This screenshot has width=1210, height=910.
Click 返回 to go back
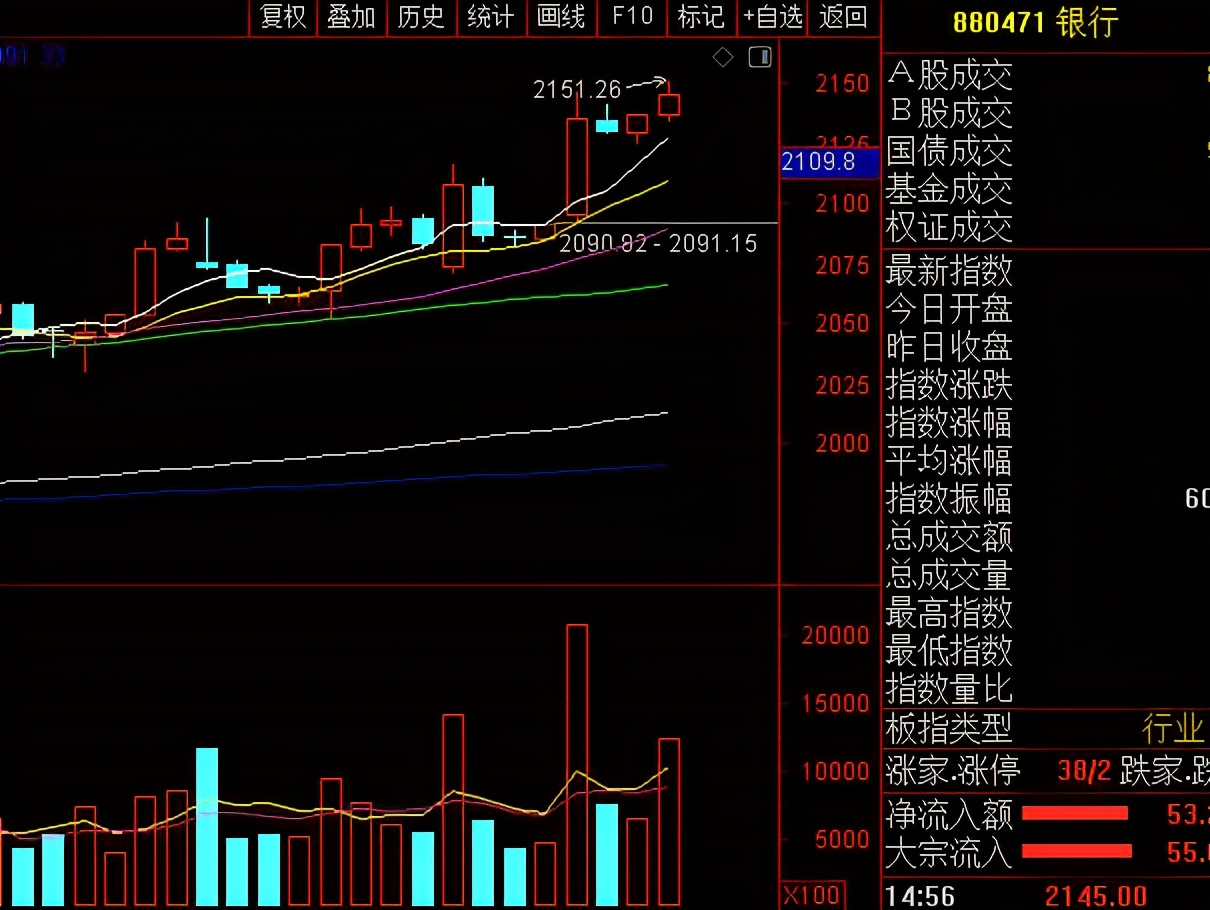click(843, 18)
